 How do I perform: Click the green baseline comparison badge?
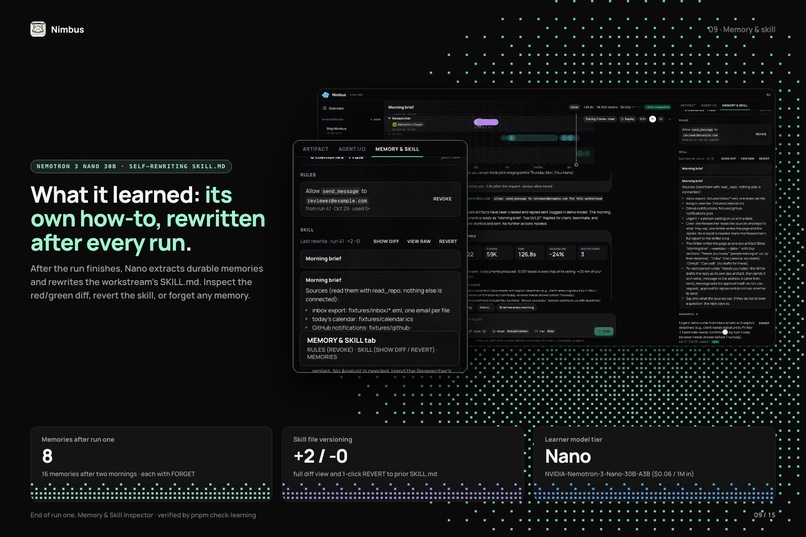[x=658, y=107]
